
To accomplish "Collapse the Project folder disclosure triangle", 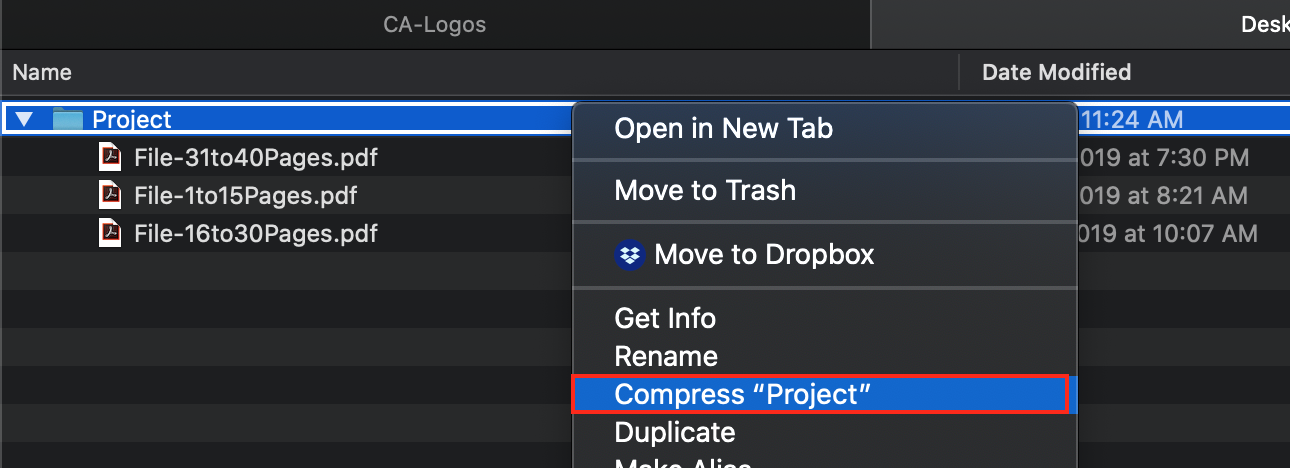I will click(25, 120).
